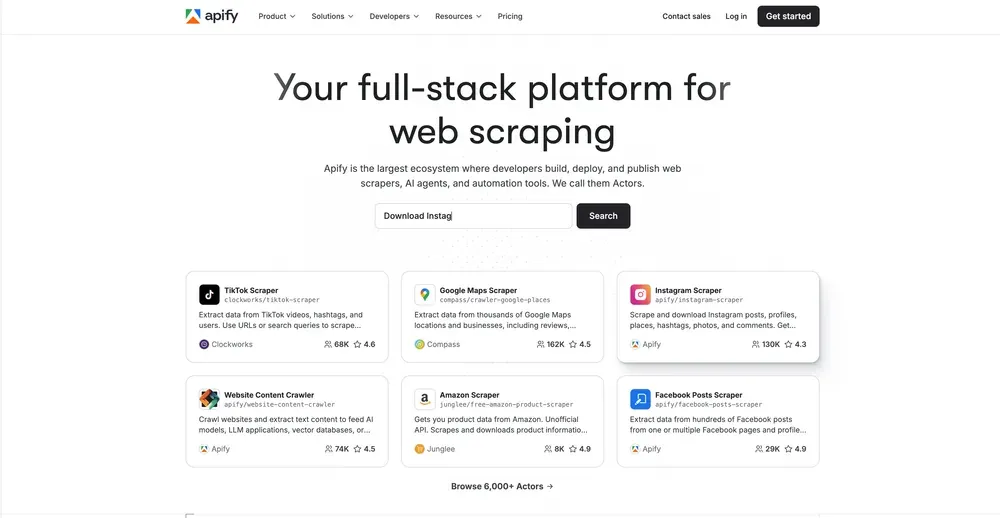Screen dimensions: 1000x518
Task: Click the Amazon Scraper description text
Action: 501,425
